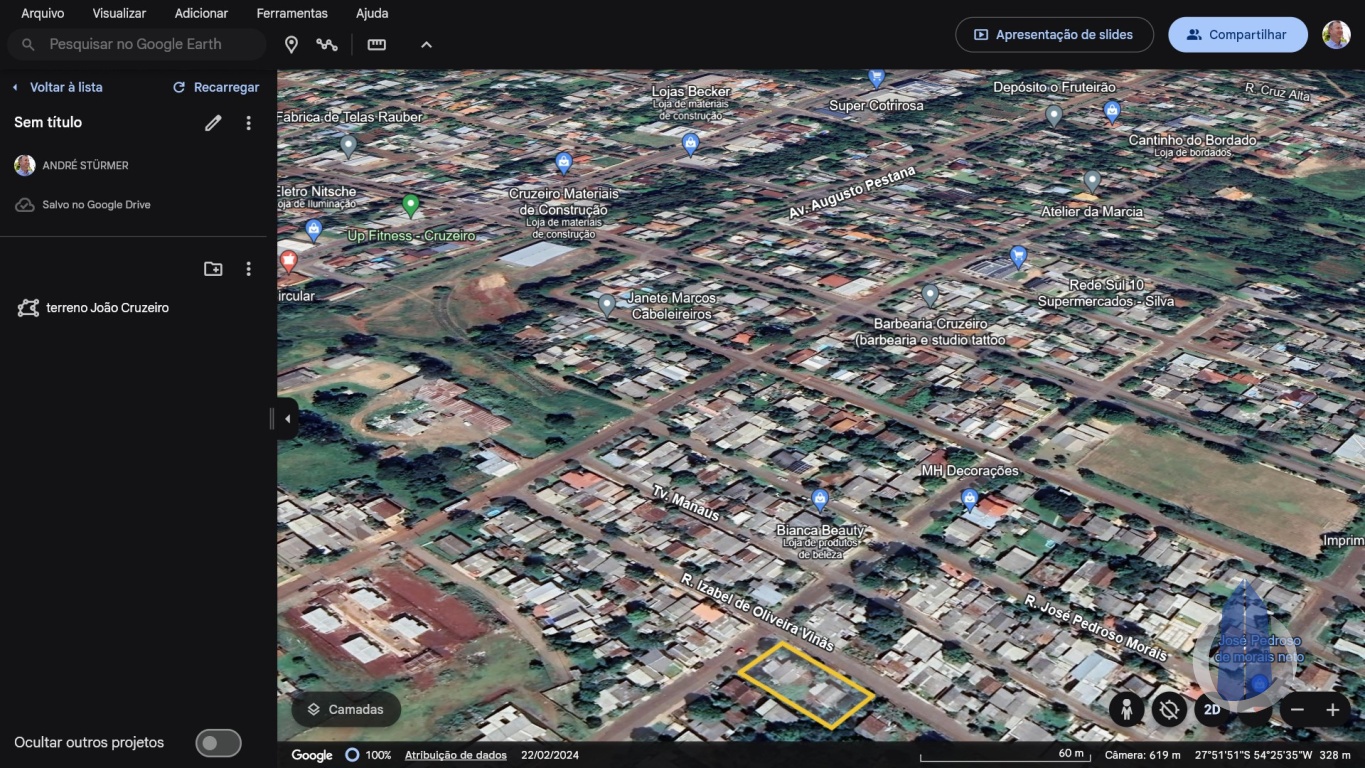1365x768 pixels.
Task: Click the Salvo no Google Drive cloud icon
Action: click(x=25, y=205)
